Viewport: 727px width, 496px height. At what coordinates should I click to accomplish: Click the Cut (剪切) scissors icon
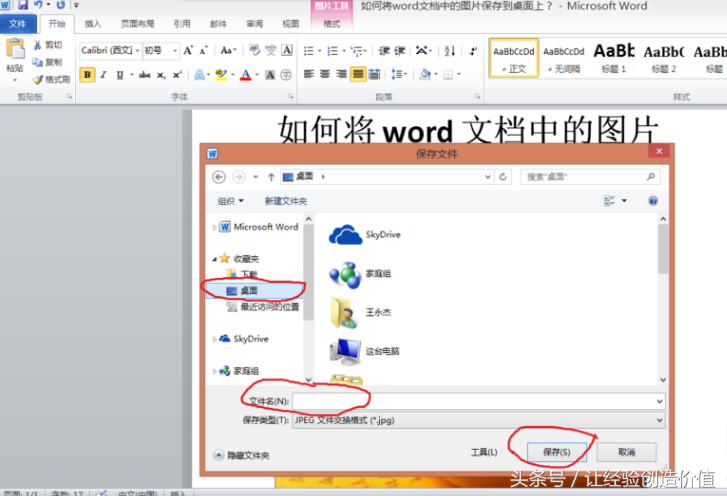(37, 45)
